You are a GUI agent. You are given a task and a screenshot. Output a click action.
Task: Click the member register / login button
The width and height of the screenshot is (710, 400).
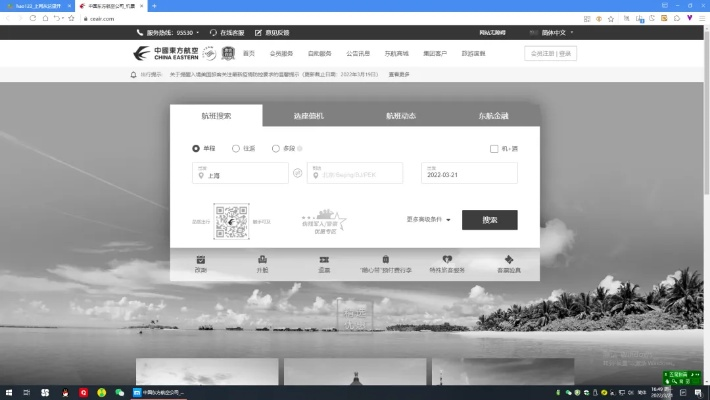point(551,53)
